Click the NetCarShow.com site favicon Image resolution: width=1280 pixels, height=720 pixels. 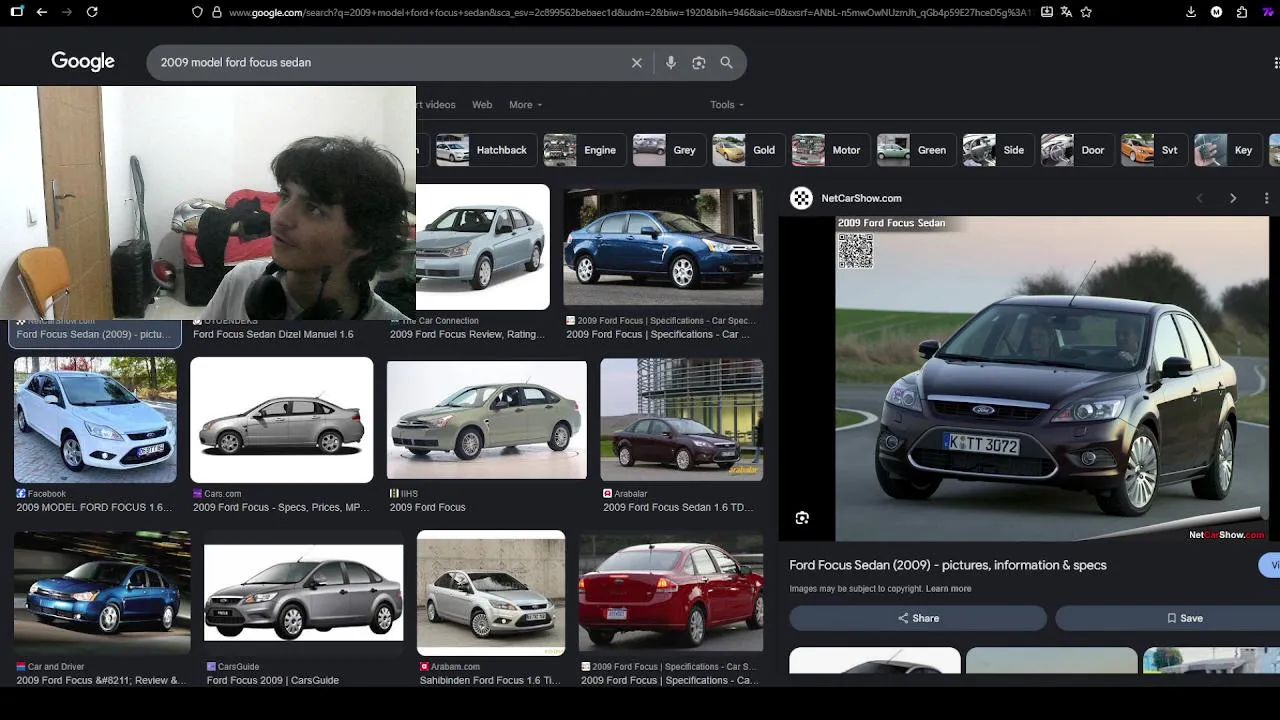pos(801,198)
